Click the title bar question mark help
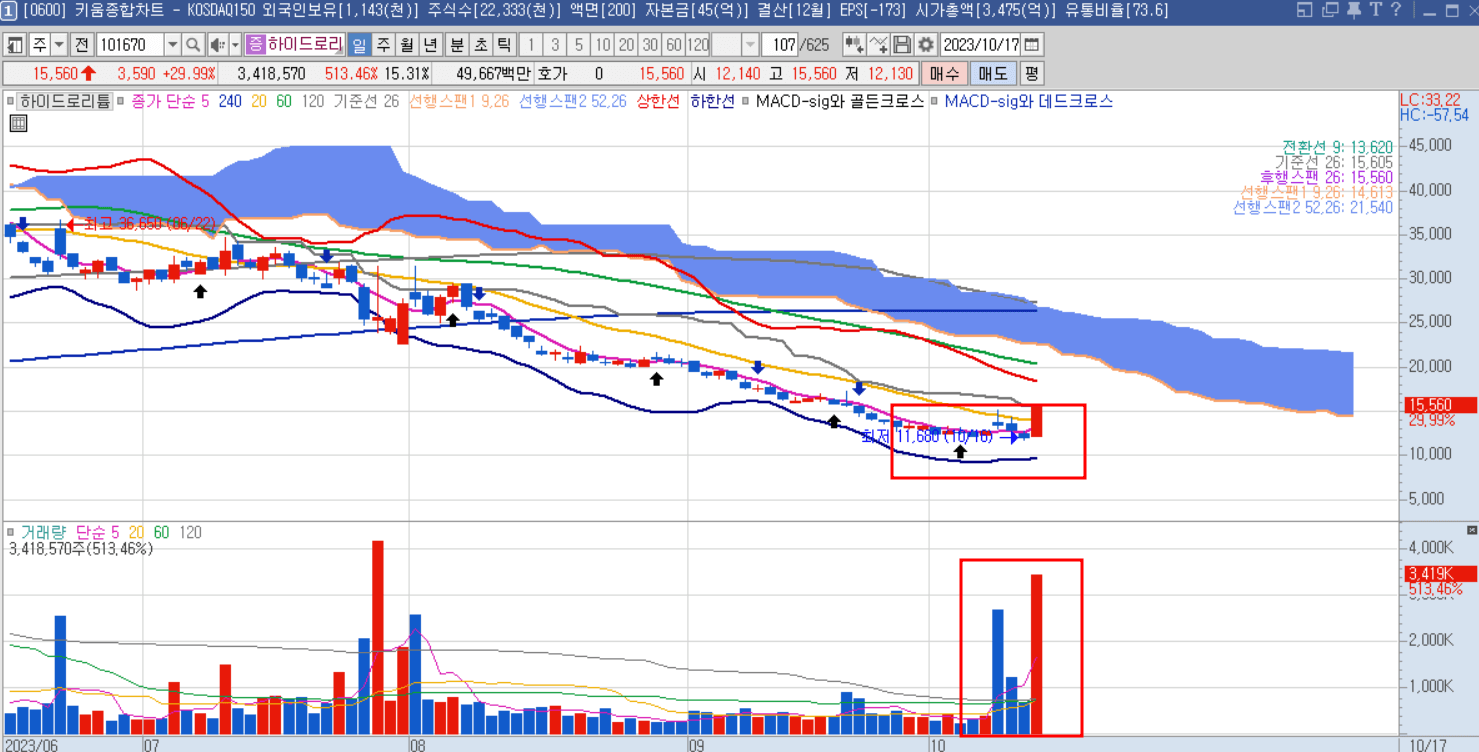Screen dimensions: 1479x752 (x=1396, y=10)
